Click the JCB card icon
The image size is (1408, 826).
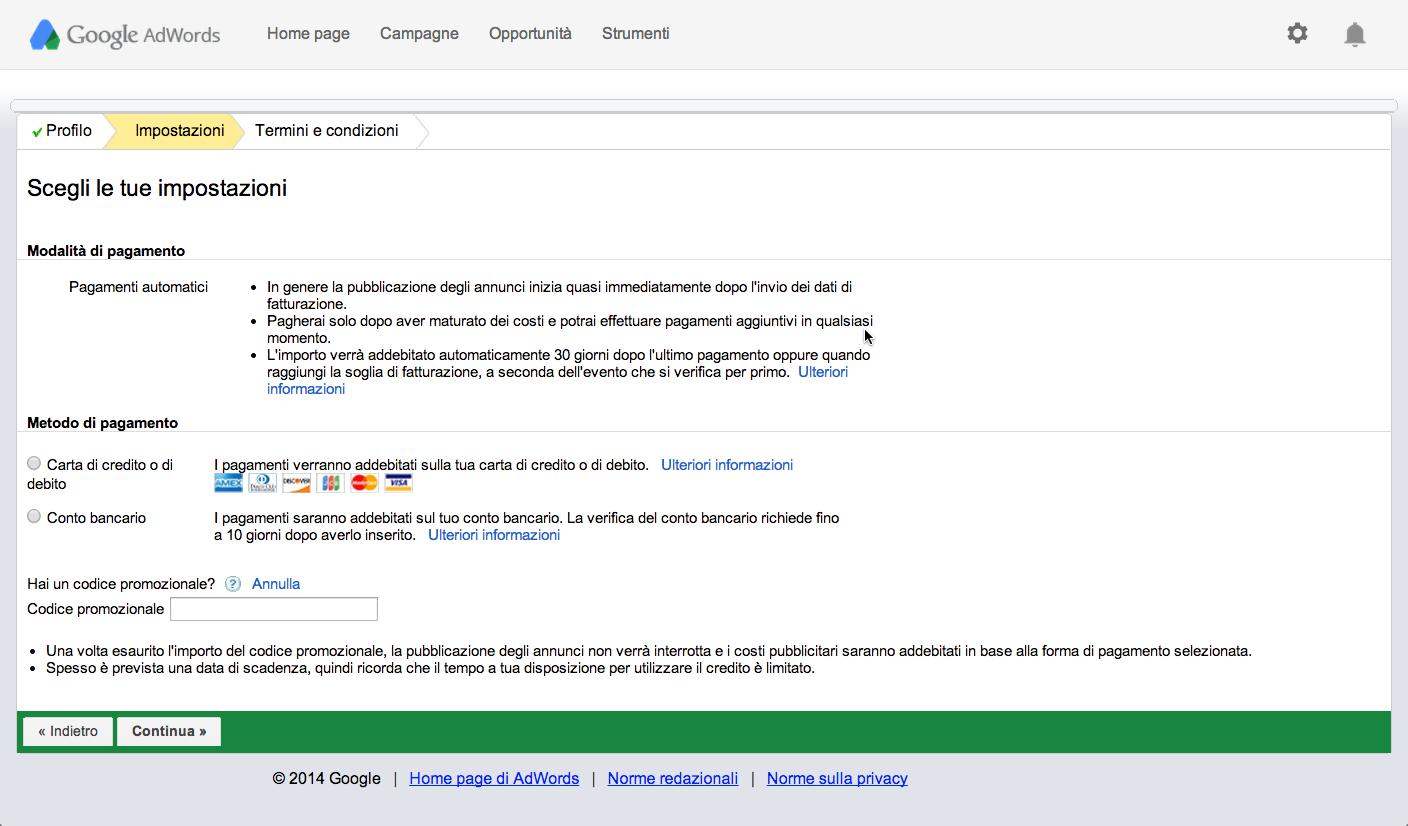click(x=330, y=484)
